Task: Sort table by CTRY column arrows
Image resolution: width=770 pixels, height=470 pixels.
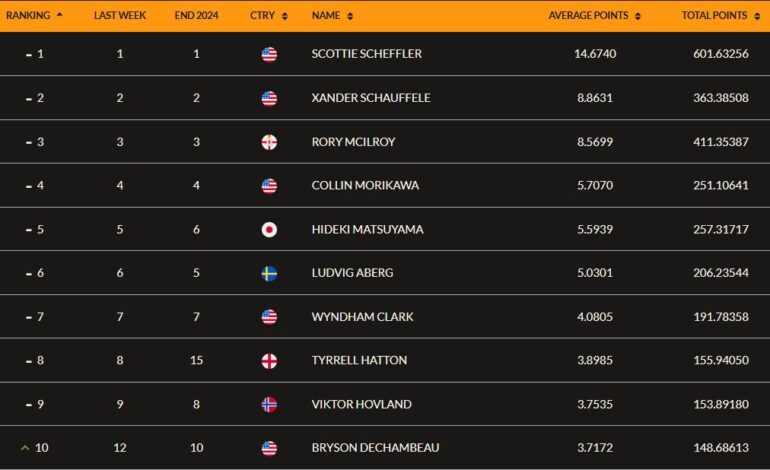Action: coord(284,16)
